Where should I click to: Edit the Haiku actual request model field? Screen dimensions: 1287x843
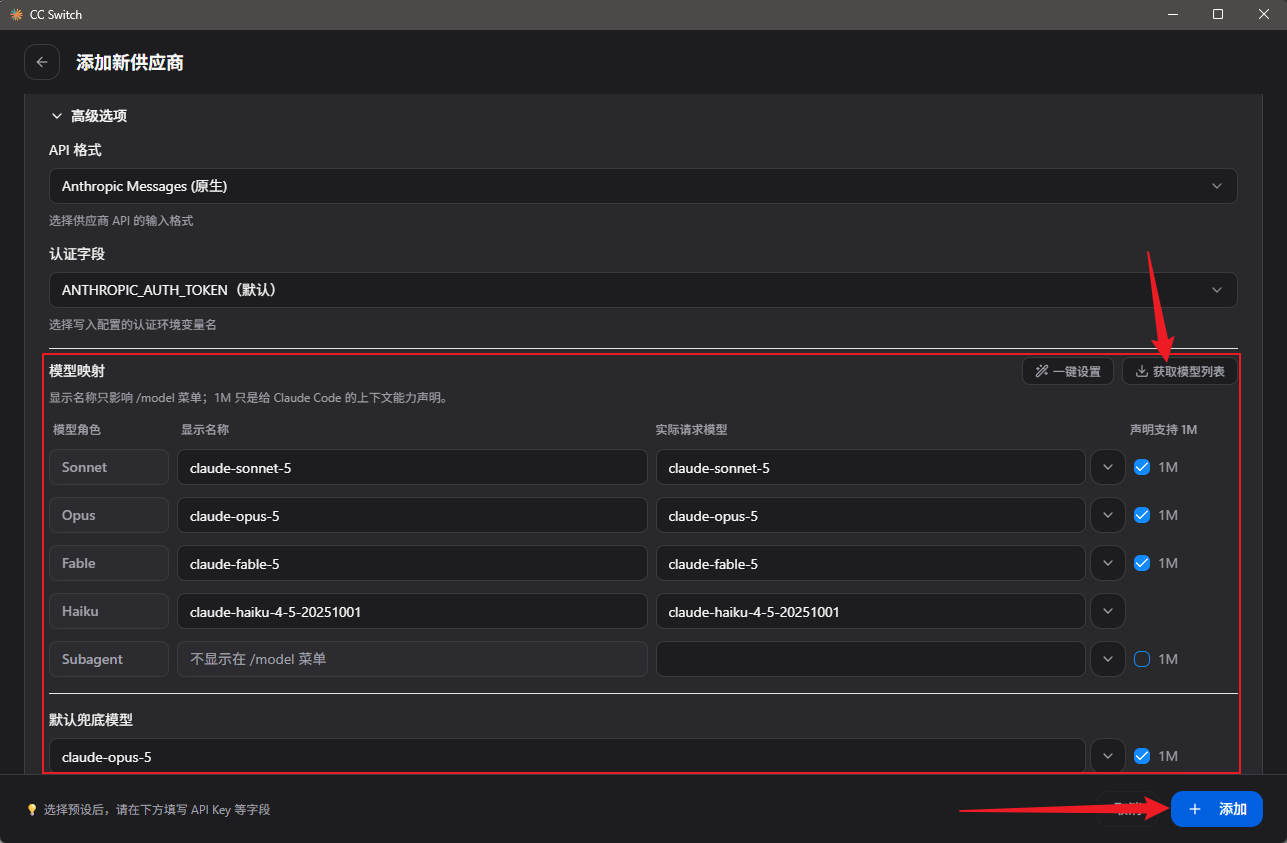click(870, 611)
